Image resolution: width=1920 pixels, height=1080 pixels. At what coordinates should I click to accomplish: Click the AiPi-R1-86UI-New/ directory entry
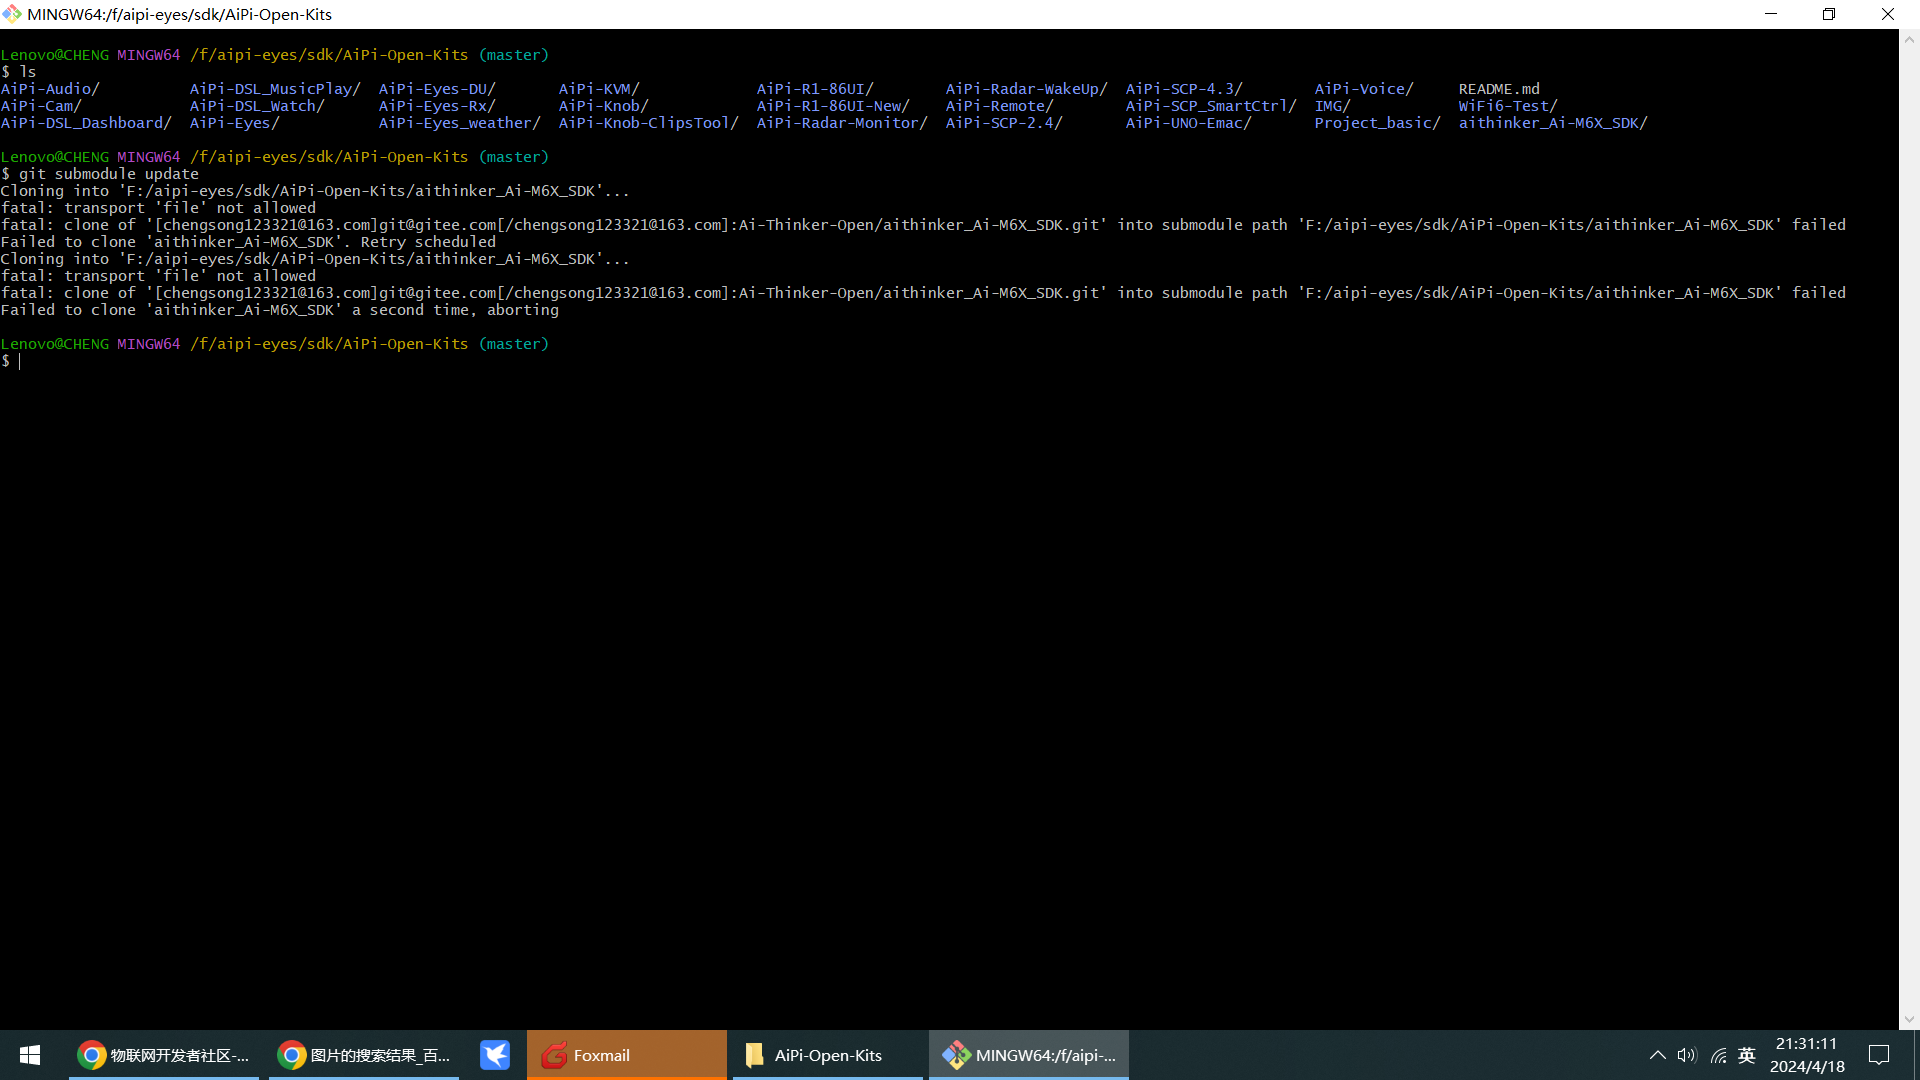pos(833,106)
